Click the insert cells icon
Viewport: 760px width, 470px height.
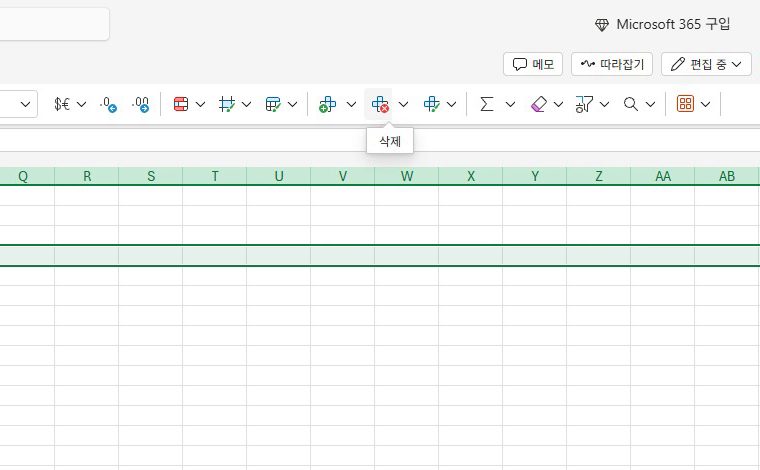(x=328, y=104)
